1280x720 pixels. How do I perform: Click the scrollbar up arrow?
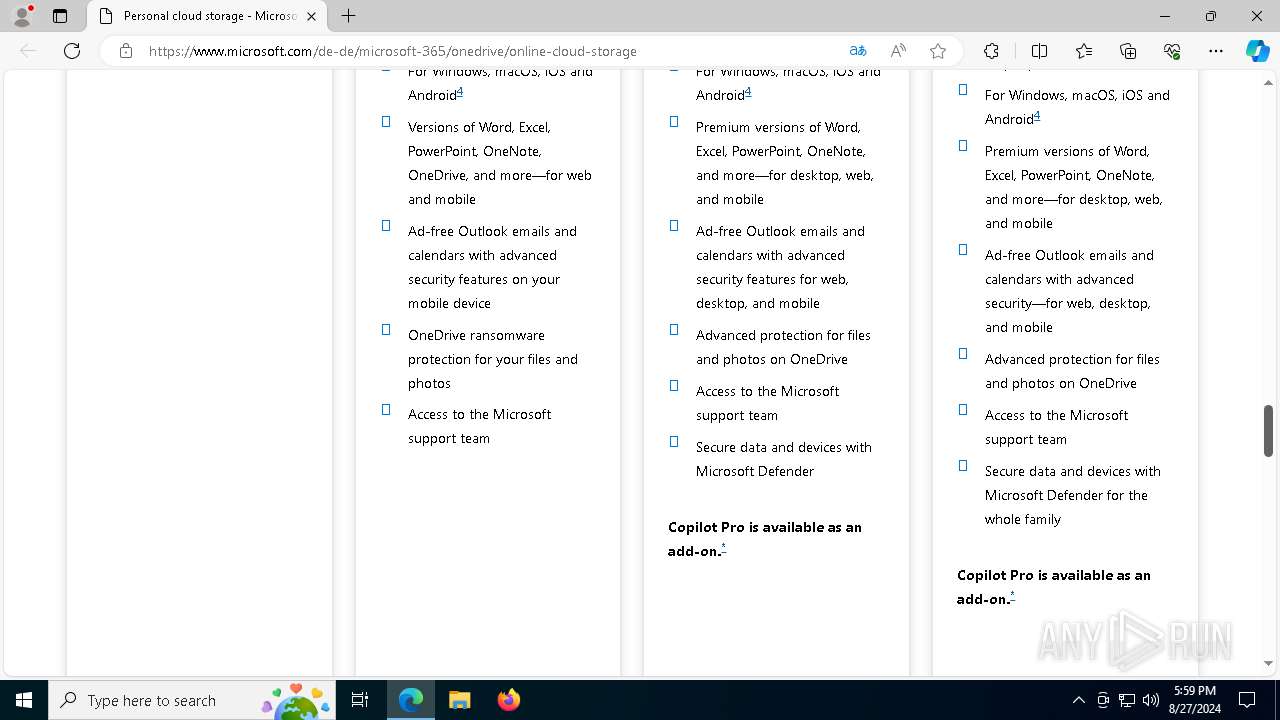[x=1268, y=82]
